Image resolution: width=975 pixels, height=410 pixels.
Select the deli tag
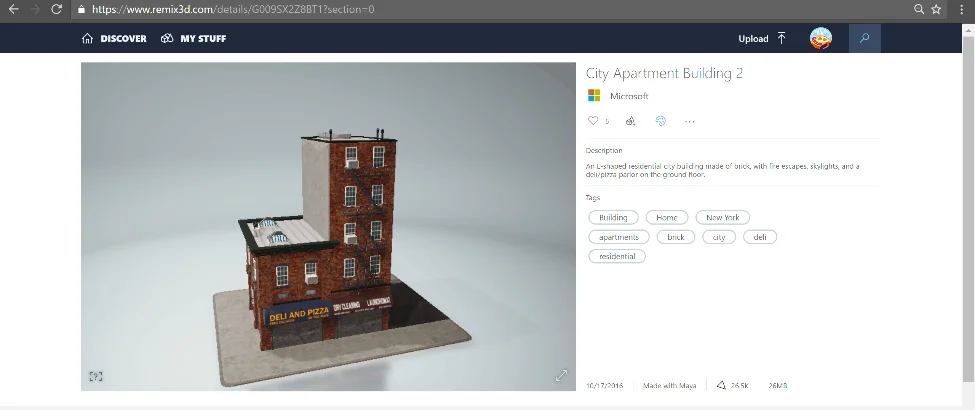pyautogui.click(x=760, y=237)
